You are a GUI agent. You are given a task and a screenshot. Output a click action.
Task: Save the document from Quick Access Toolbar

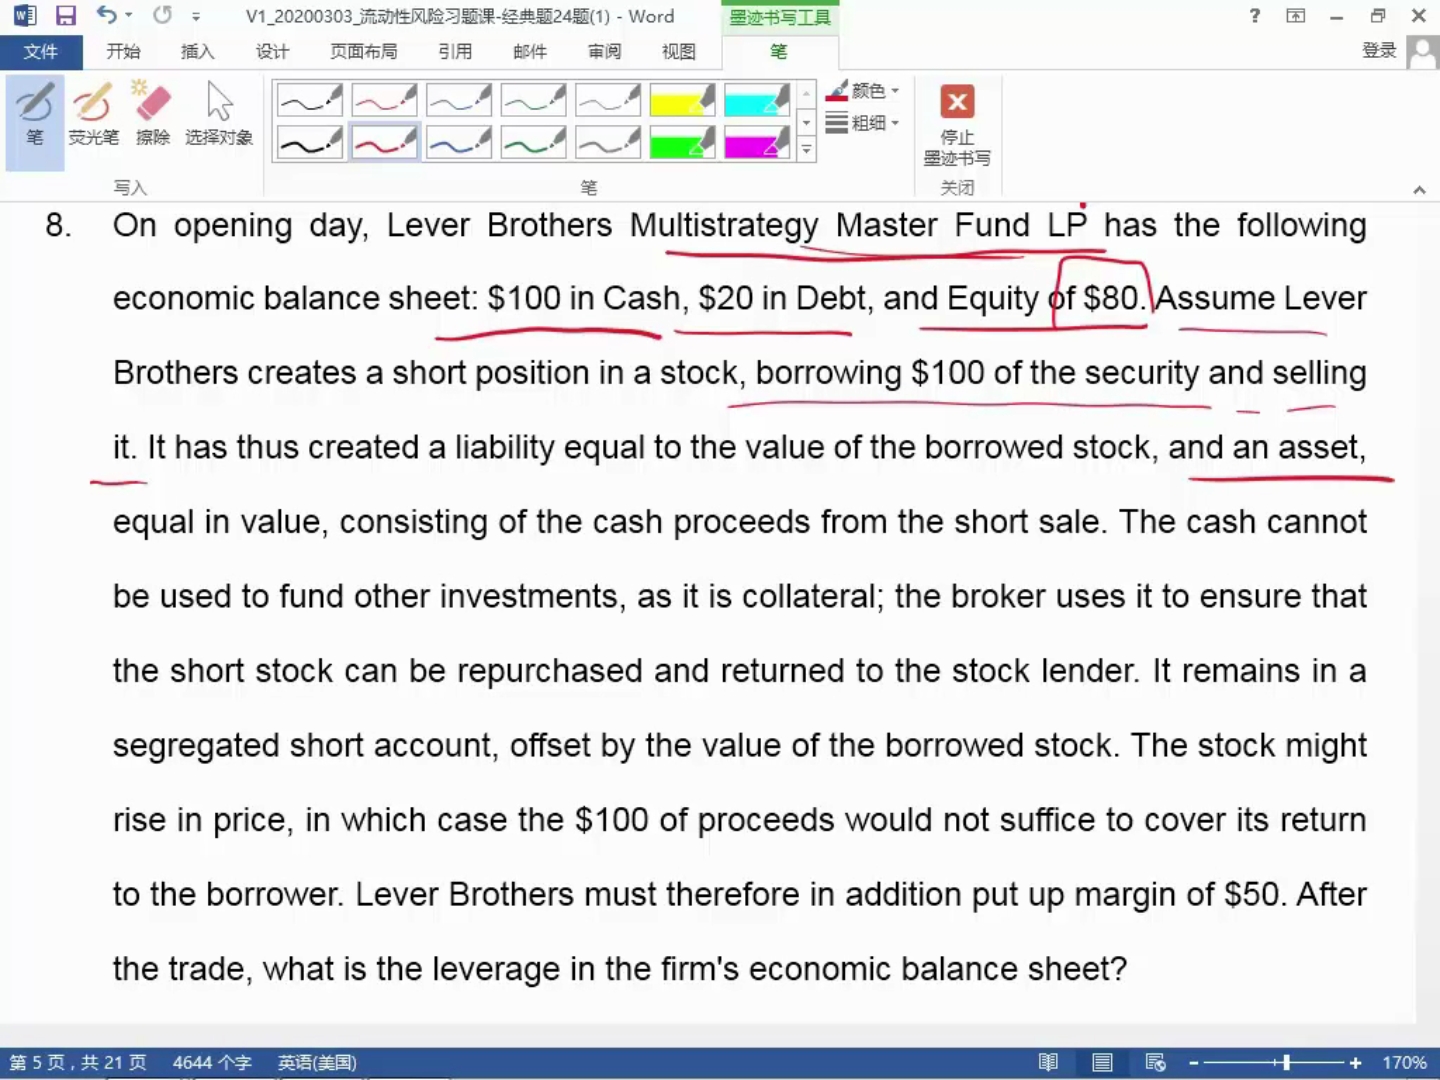point(66,16)
